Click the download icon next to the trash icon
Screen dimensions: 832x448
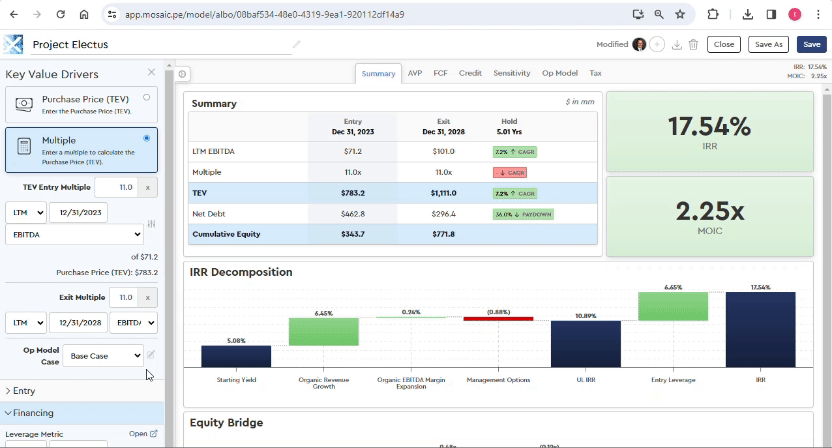(677, 45)
